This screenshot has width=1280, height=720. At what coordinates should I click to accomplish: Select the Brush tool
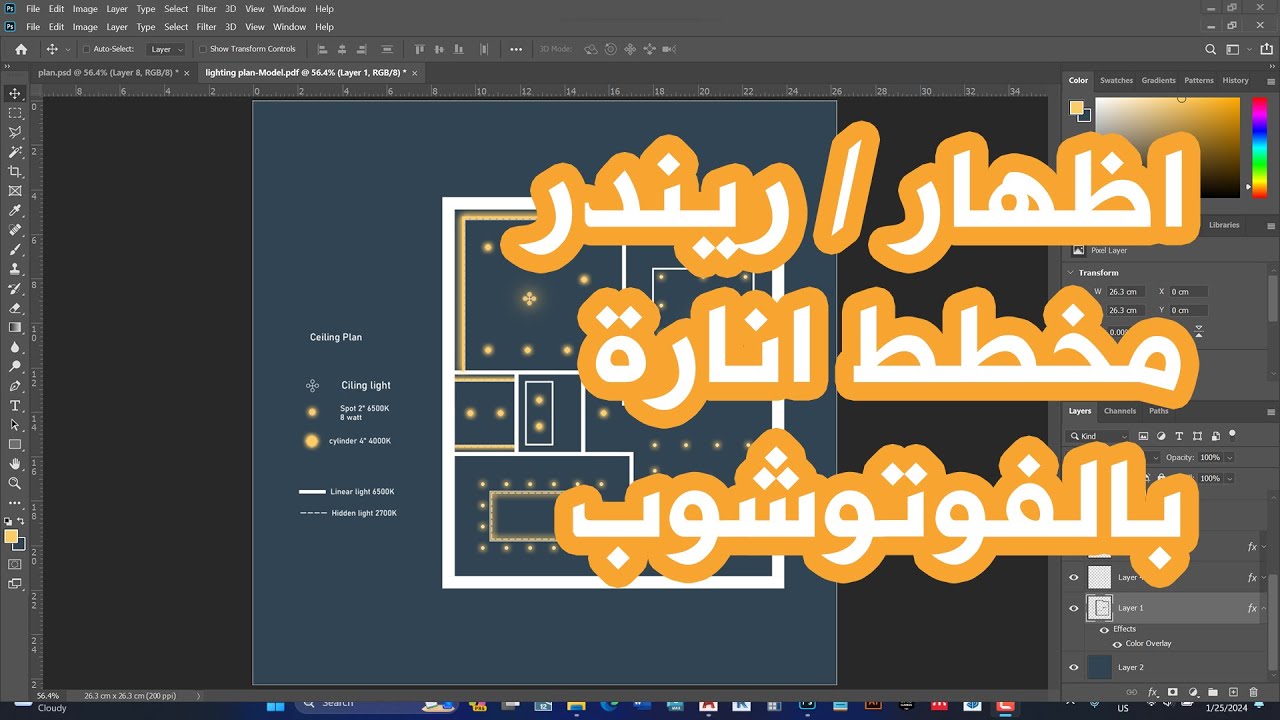tap(15, 249)
